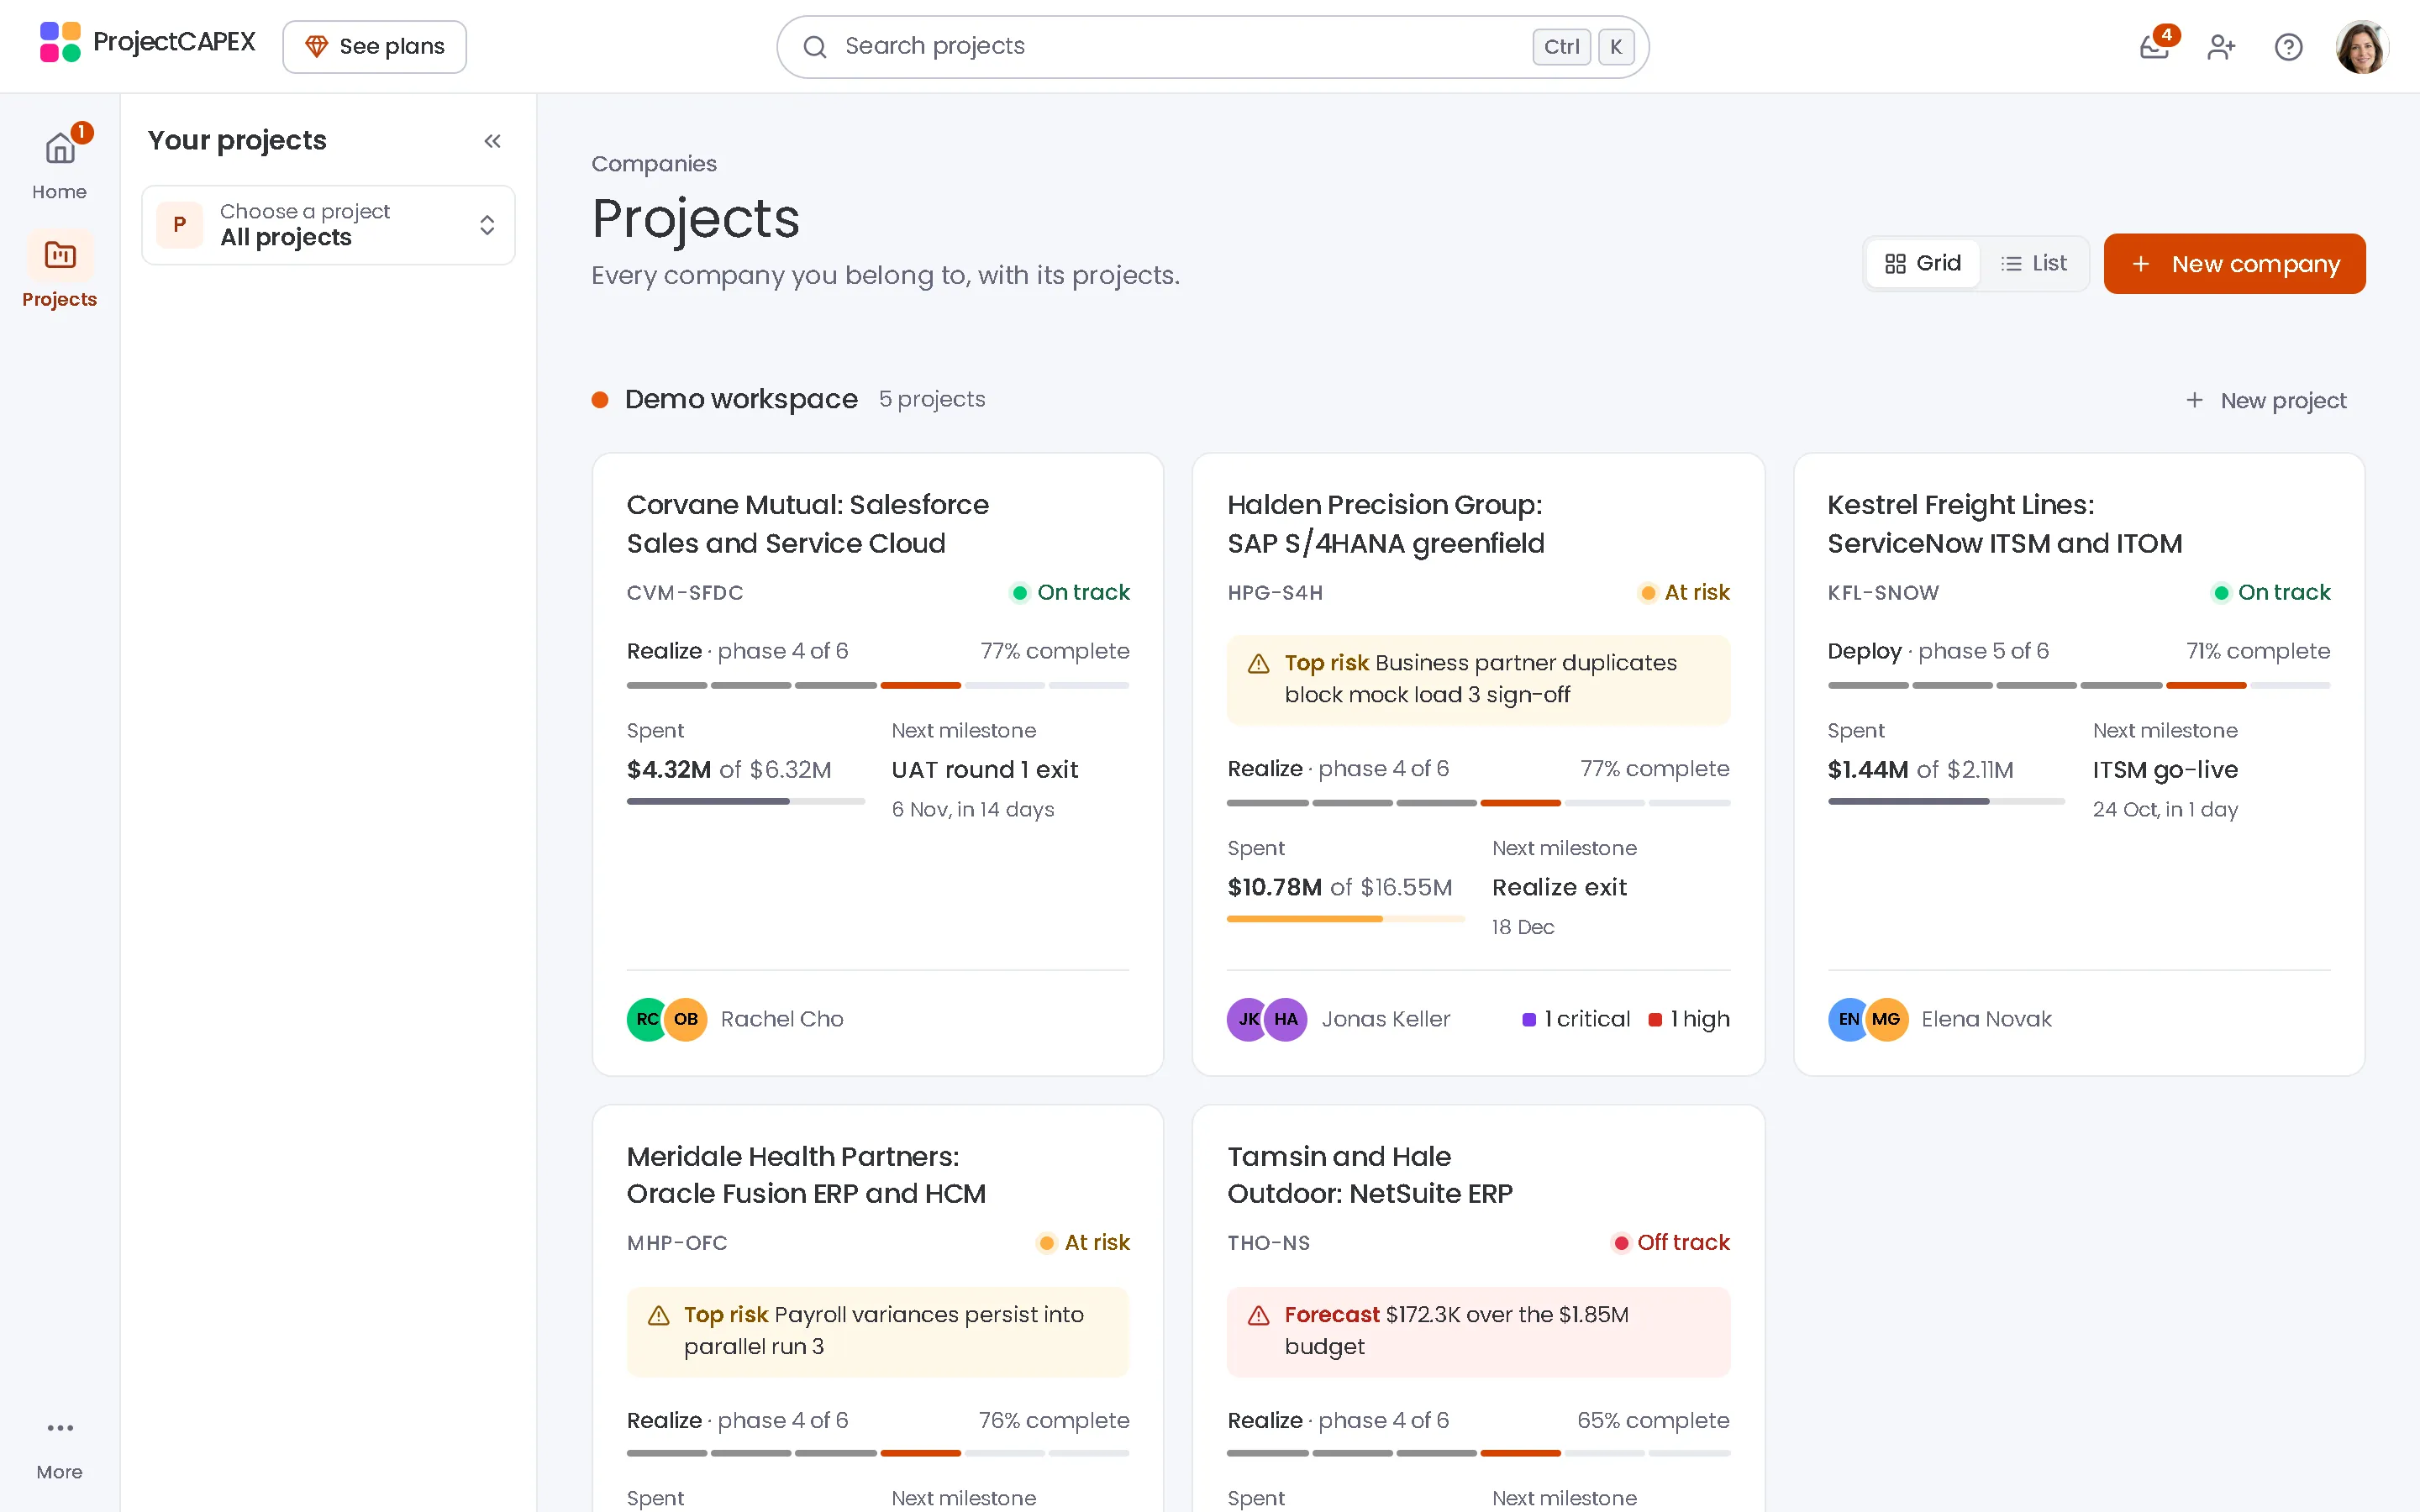2420x1512 pixels.
Task: Click Meridale payroll variances top risk
Action: (878, 1332)
